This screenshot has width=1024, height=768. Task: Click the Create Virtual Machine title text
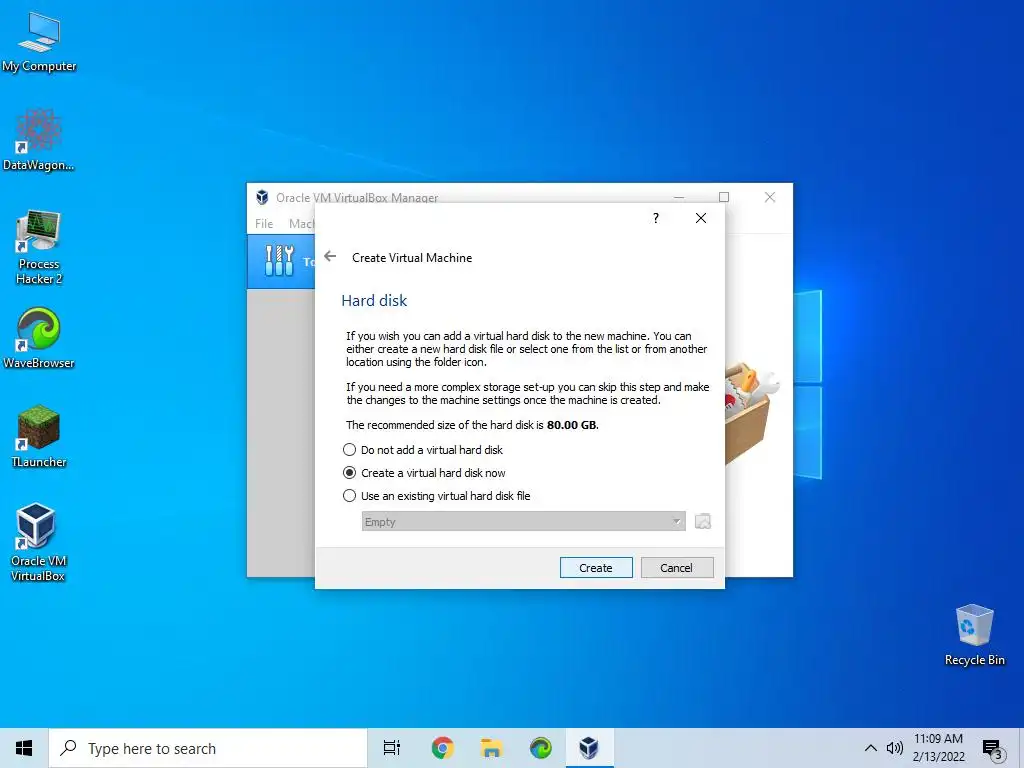tap(412, 257)
